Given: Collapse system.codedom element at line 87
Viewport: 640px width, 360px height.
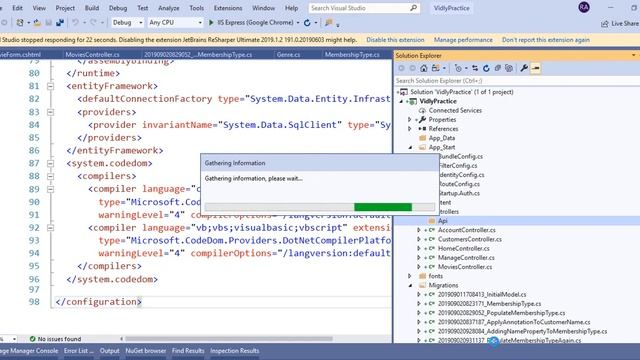Looking at the screenshot, I should [50, 163].
